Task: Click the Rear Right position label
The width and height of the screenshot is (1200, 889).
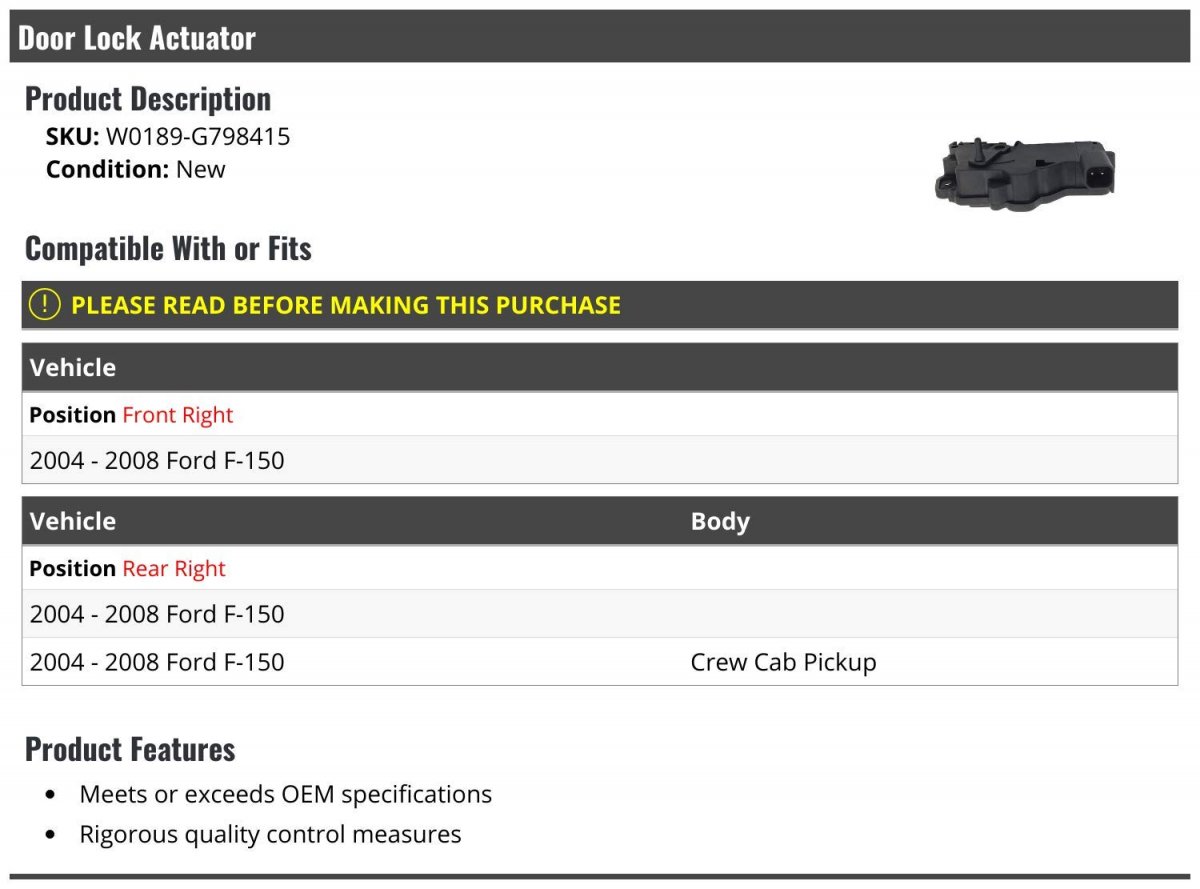Action: click(x=174, y=569)
